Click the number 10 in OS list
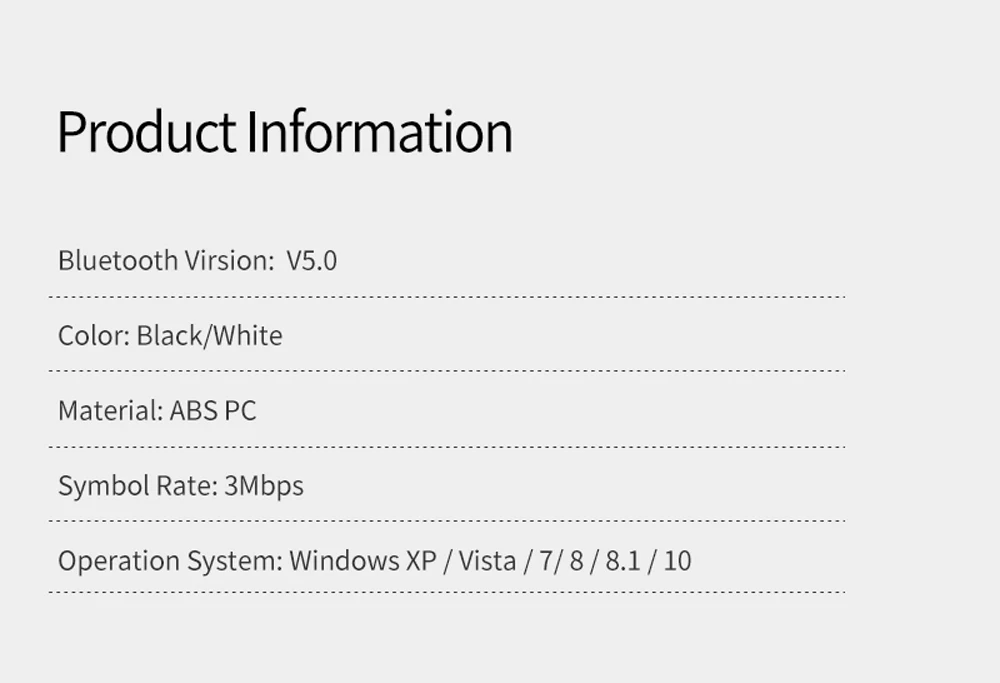This screenshot has width=1000, height=683. pyautogui.click(x=677, y=561)
